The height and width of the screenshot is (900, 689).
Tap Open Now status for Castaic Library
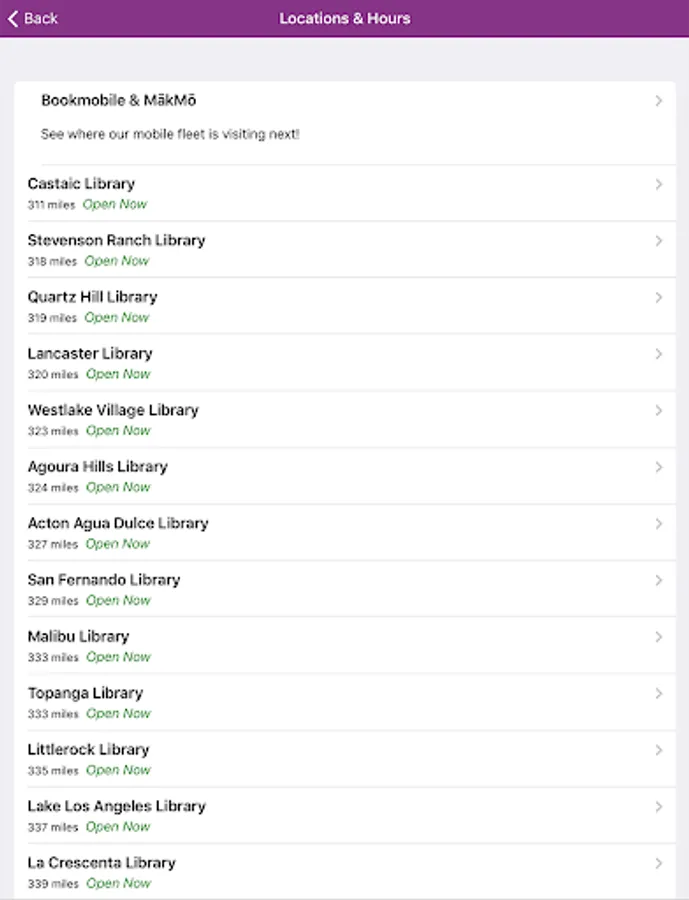[x=114, y=204]
